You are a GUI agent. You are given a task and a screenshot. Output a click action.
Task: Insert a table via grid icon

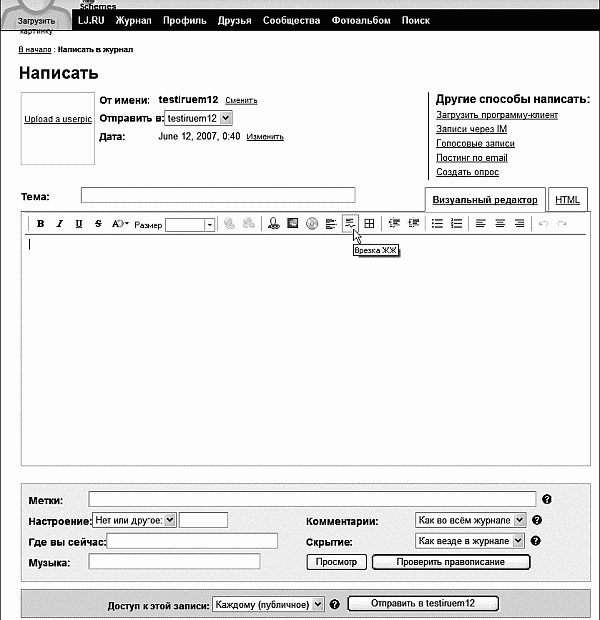[369, 224]
